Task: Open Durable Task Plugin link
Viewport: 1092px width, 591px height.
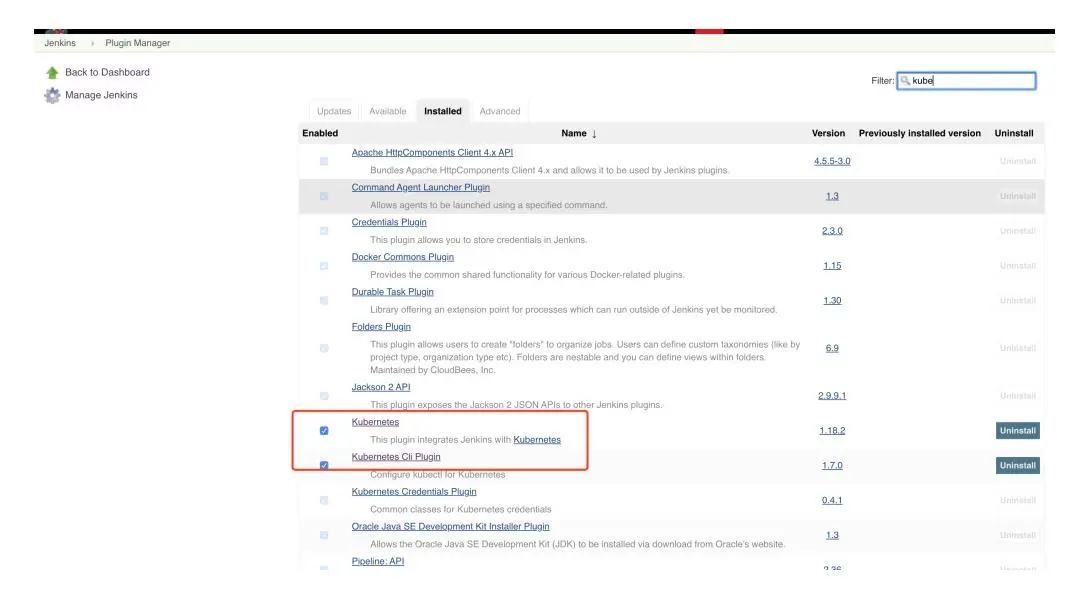Action: (x=392, y=292)
